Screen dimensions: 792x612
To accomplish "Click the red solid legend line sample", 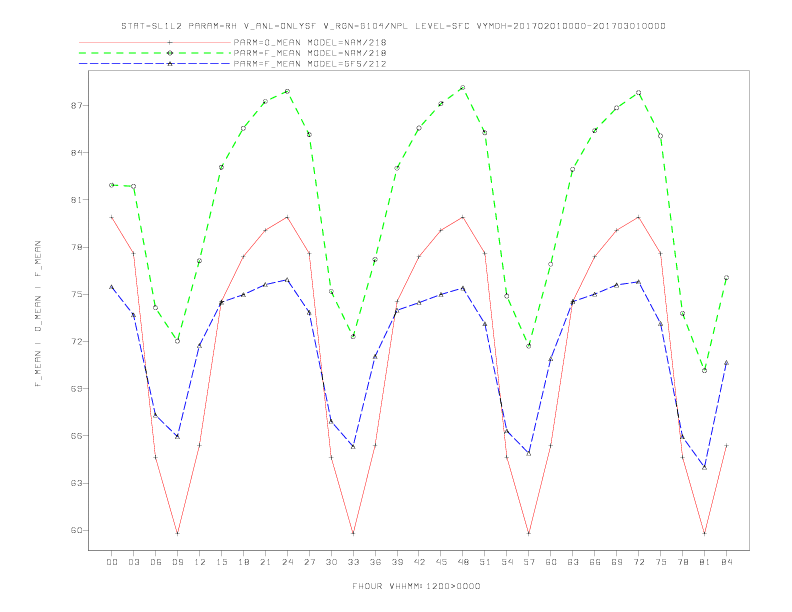I will 155,42.
